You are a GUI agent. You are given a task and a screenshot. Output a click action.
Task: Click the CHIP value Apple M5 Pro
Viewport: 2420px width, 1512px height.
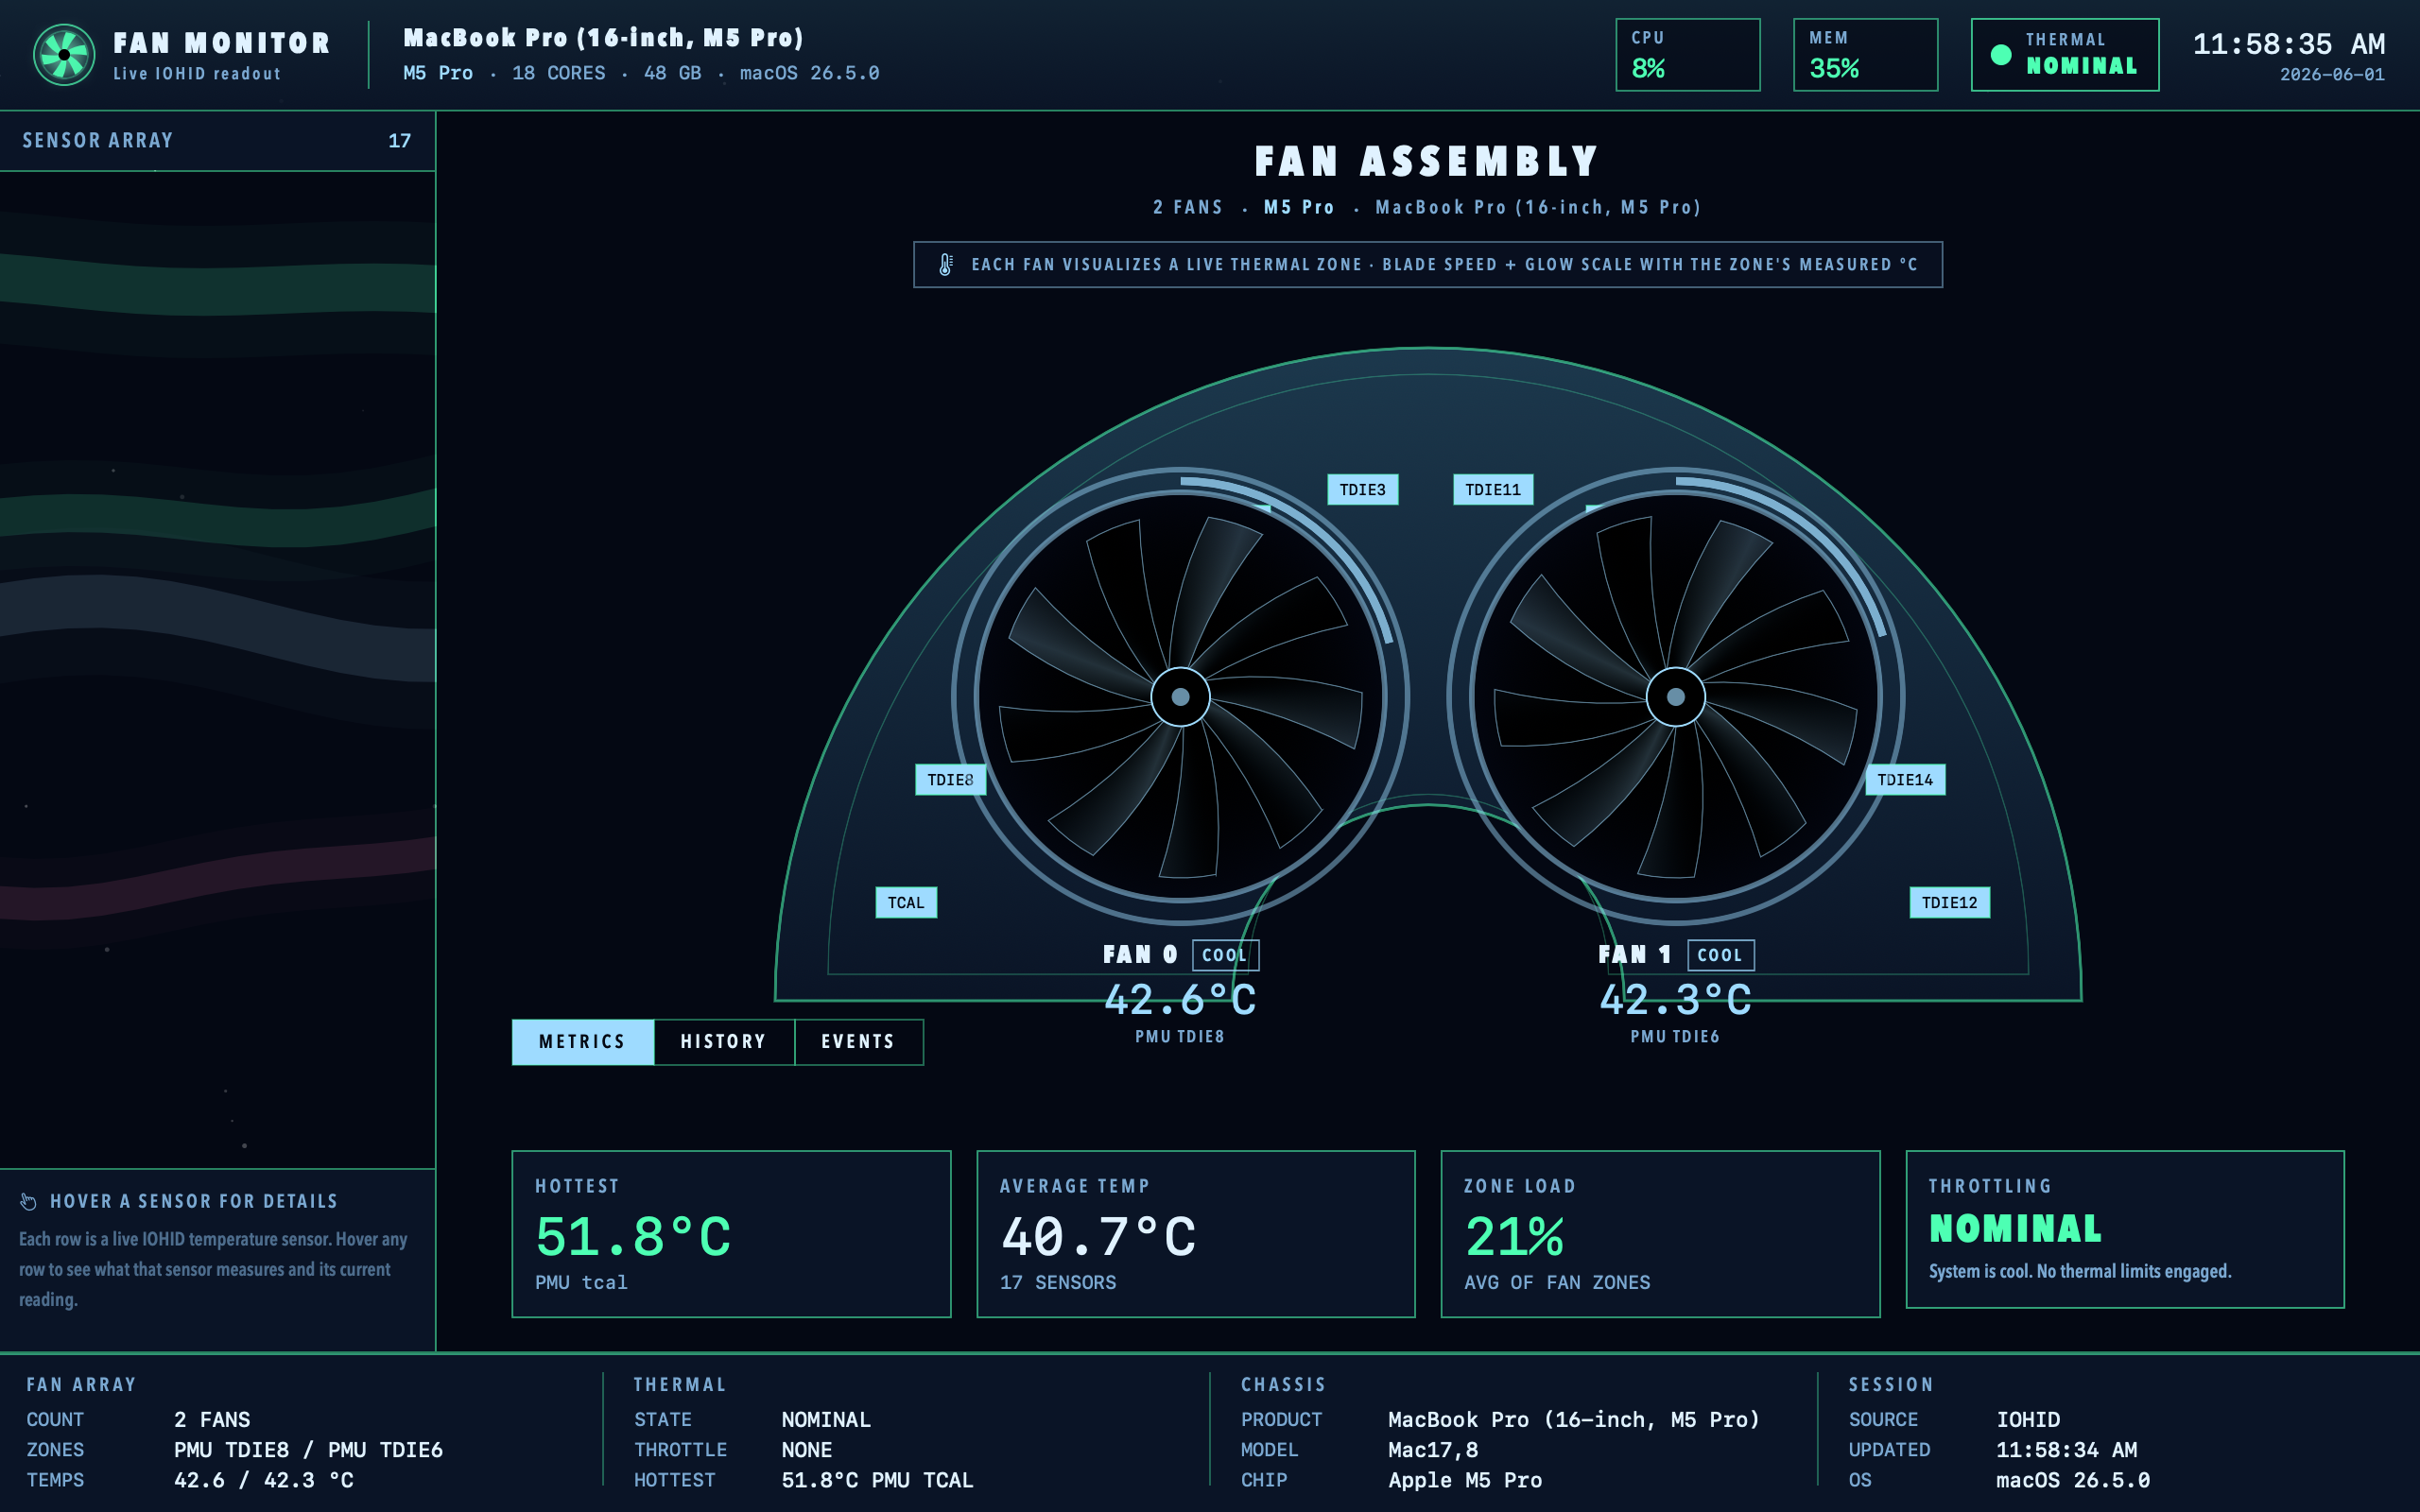1465,1480
